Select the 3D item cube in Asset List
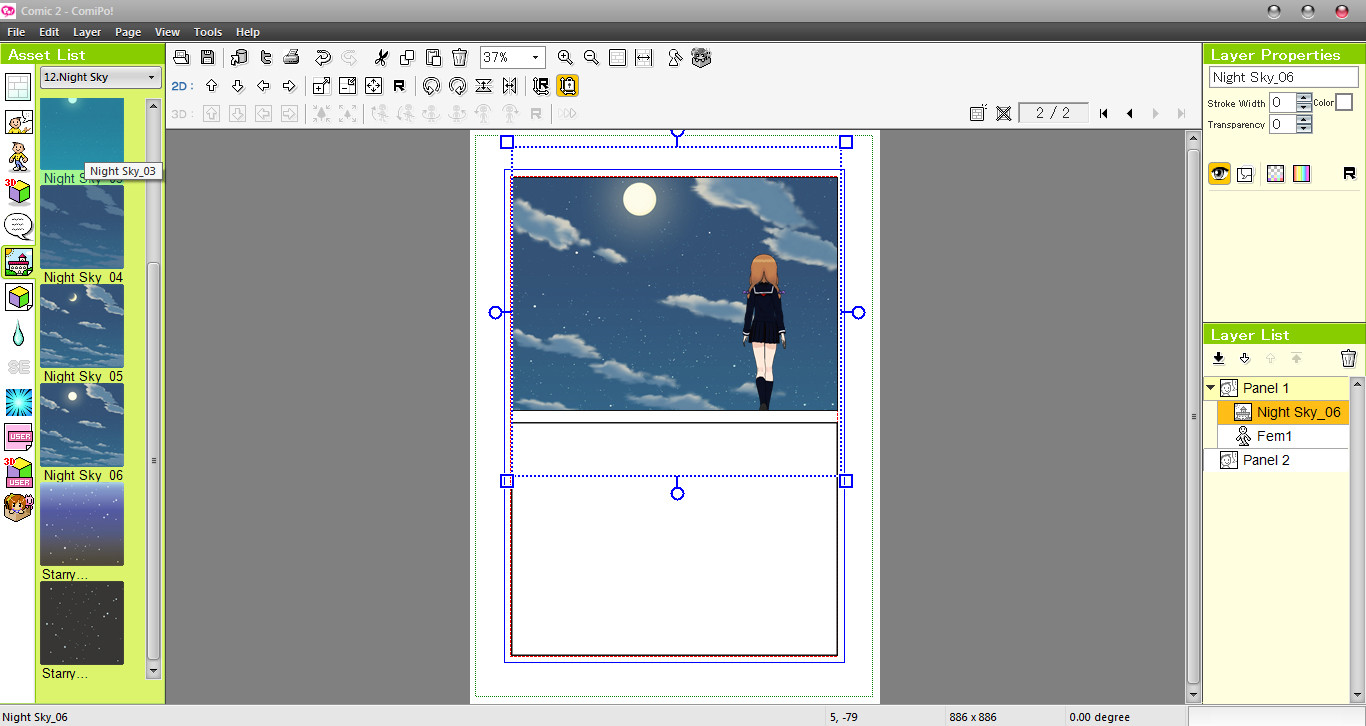The image size is (1366, 726). (x=16, y=297)
